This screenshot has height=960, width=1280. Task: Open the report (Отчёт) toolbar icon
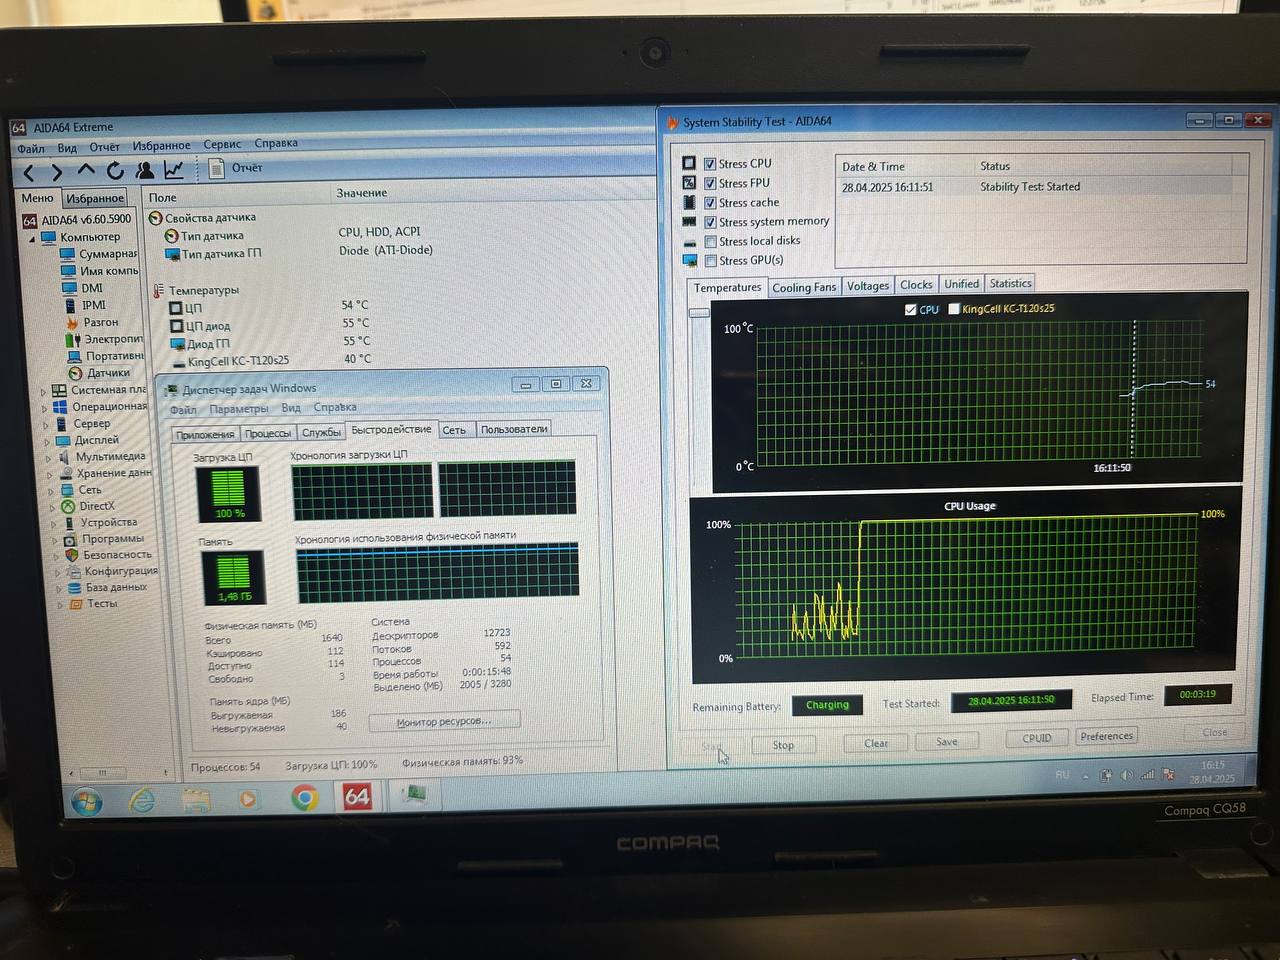(x=216, y=169)
